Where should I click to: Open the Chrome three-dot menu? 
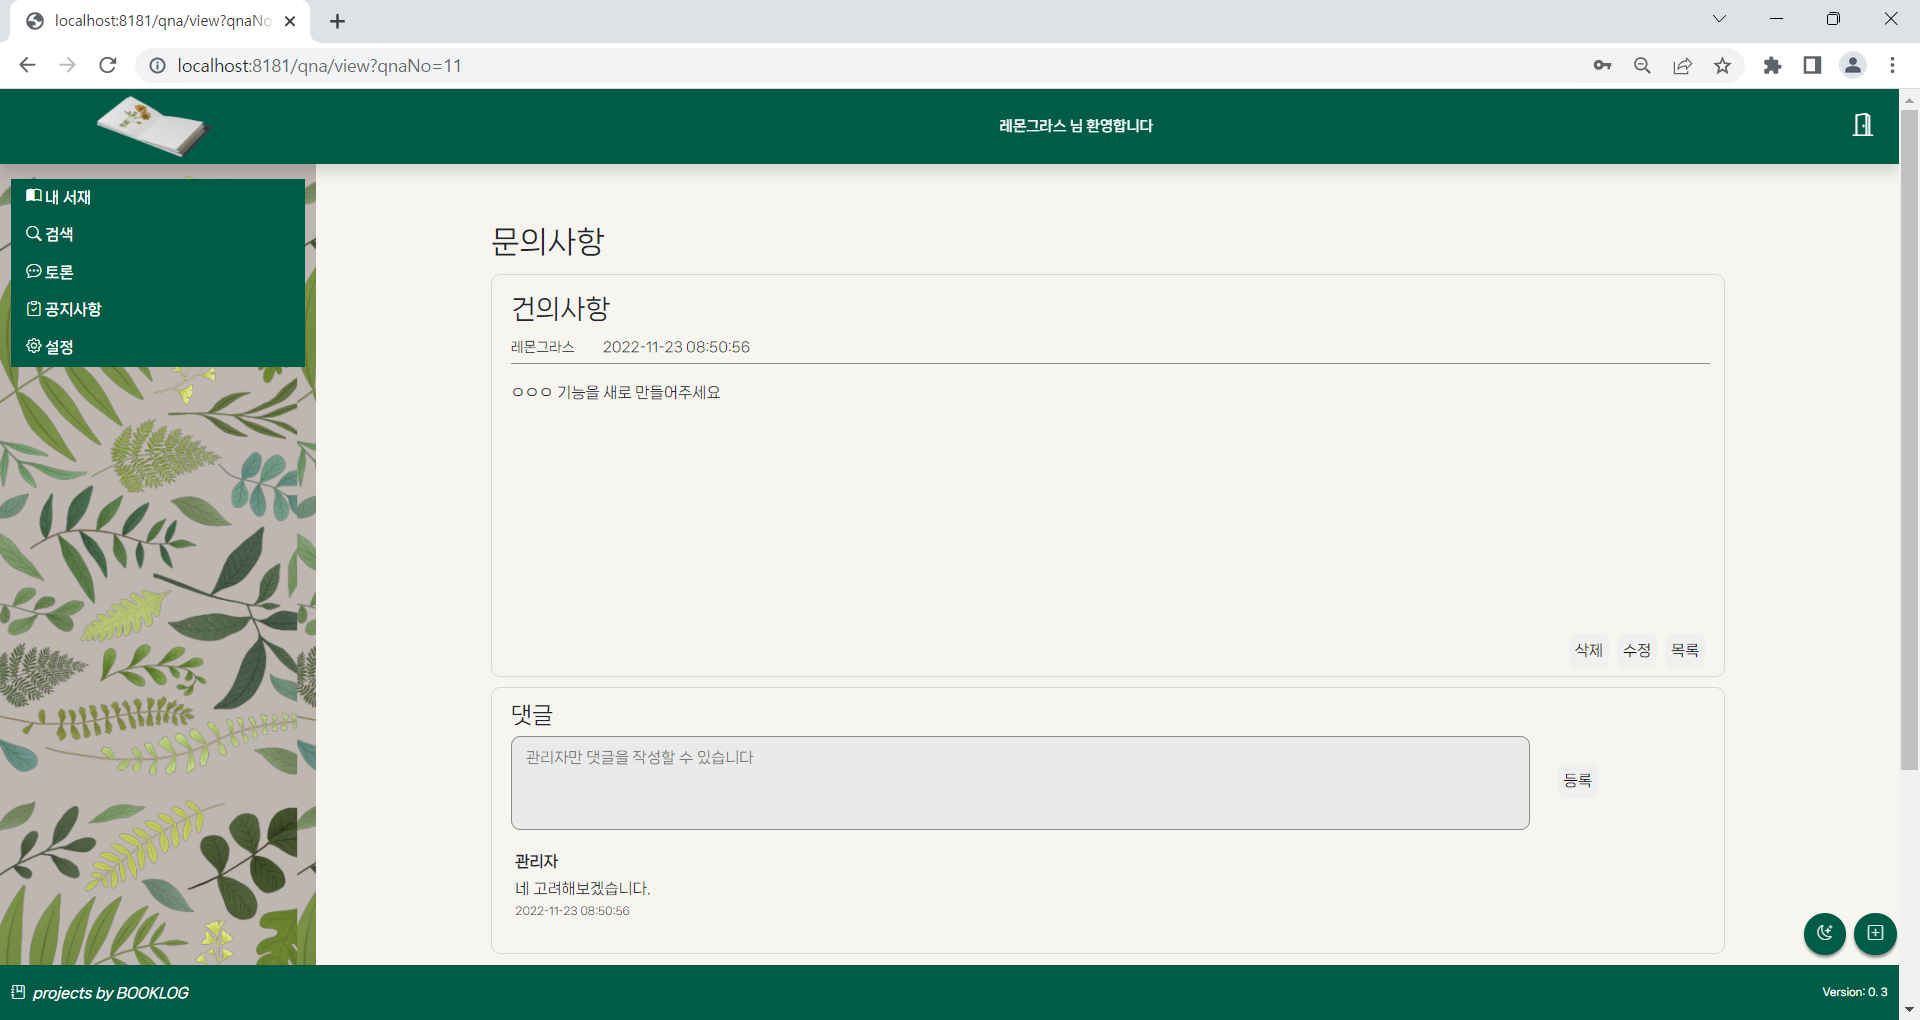point(1892,65)
